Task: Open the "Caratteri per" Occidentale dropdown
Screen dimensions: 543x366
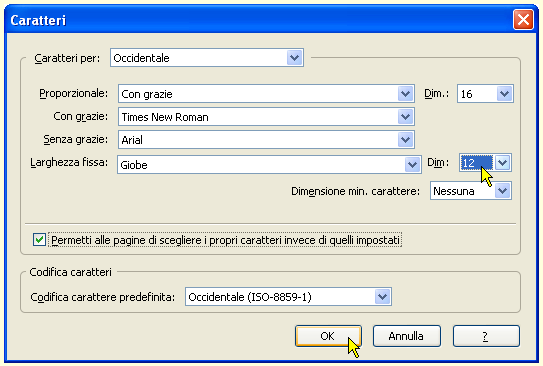Action: click(x=207, y=58)
